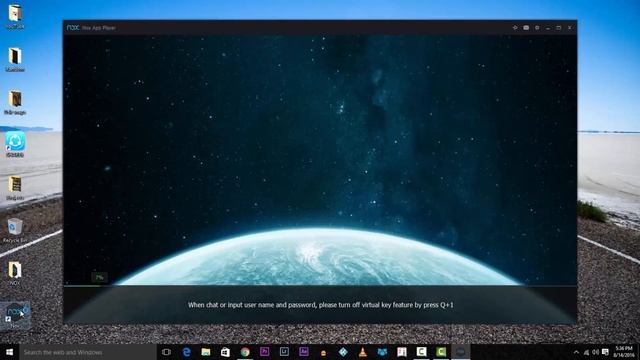Open the network status tray icon
640x360 pixels.
[x=587, y=352]
